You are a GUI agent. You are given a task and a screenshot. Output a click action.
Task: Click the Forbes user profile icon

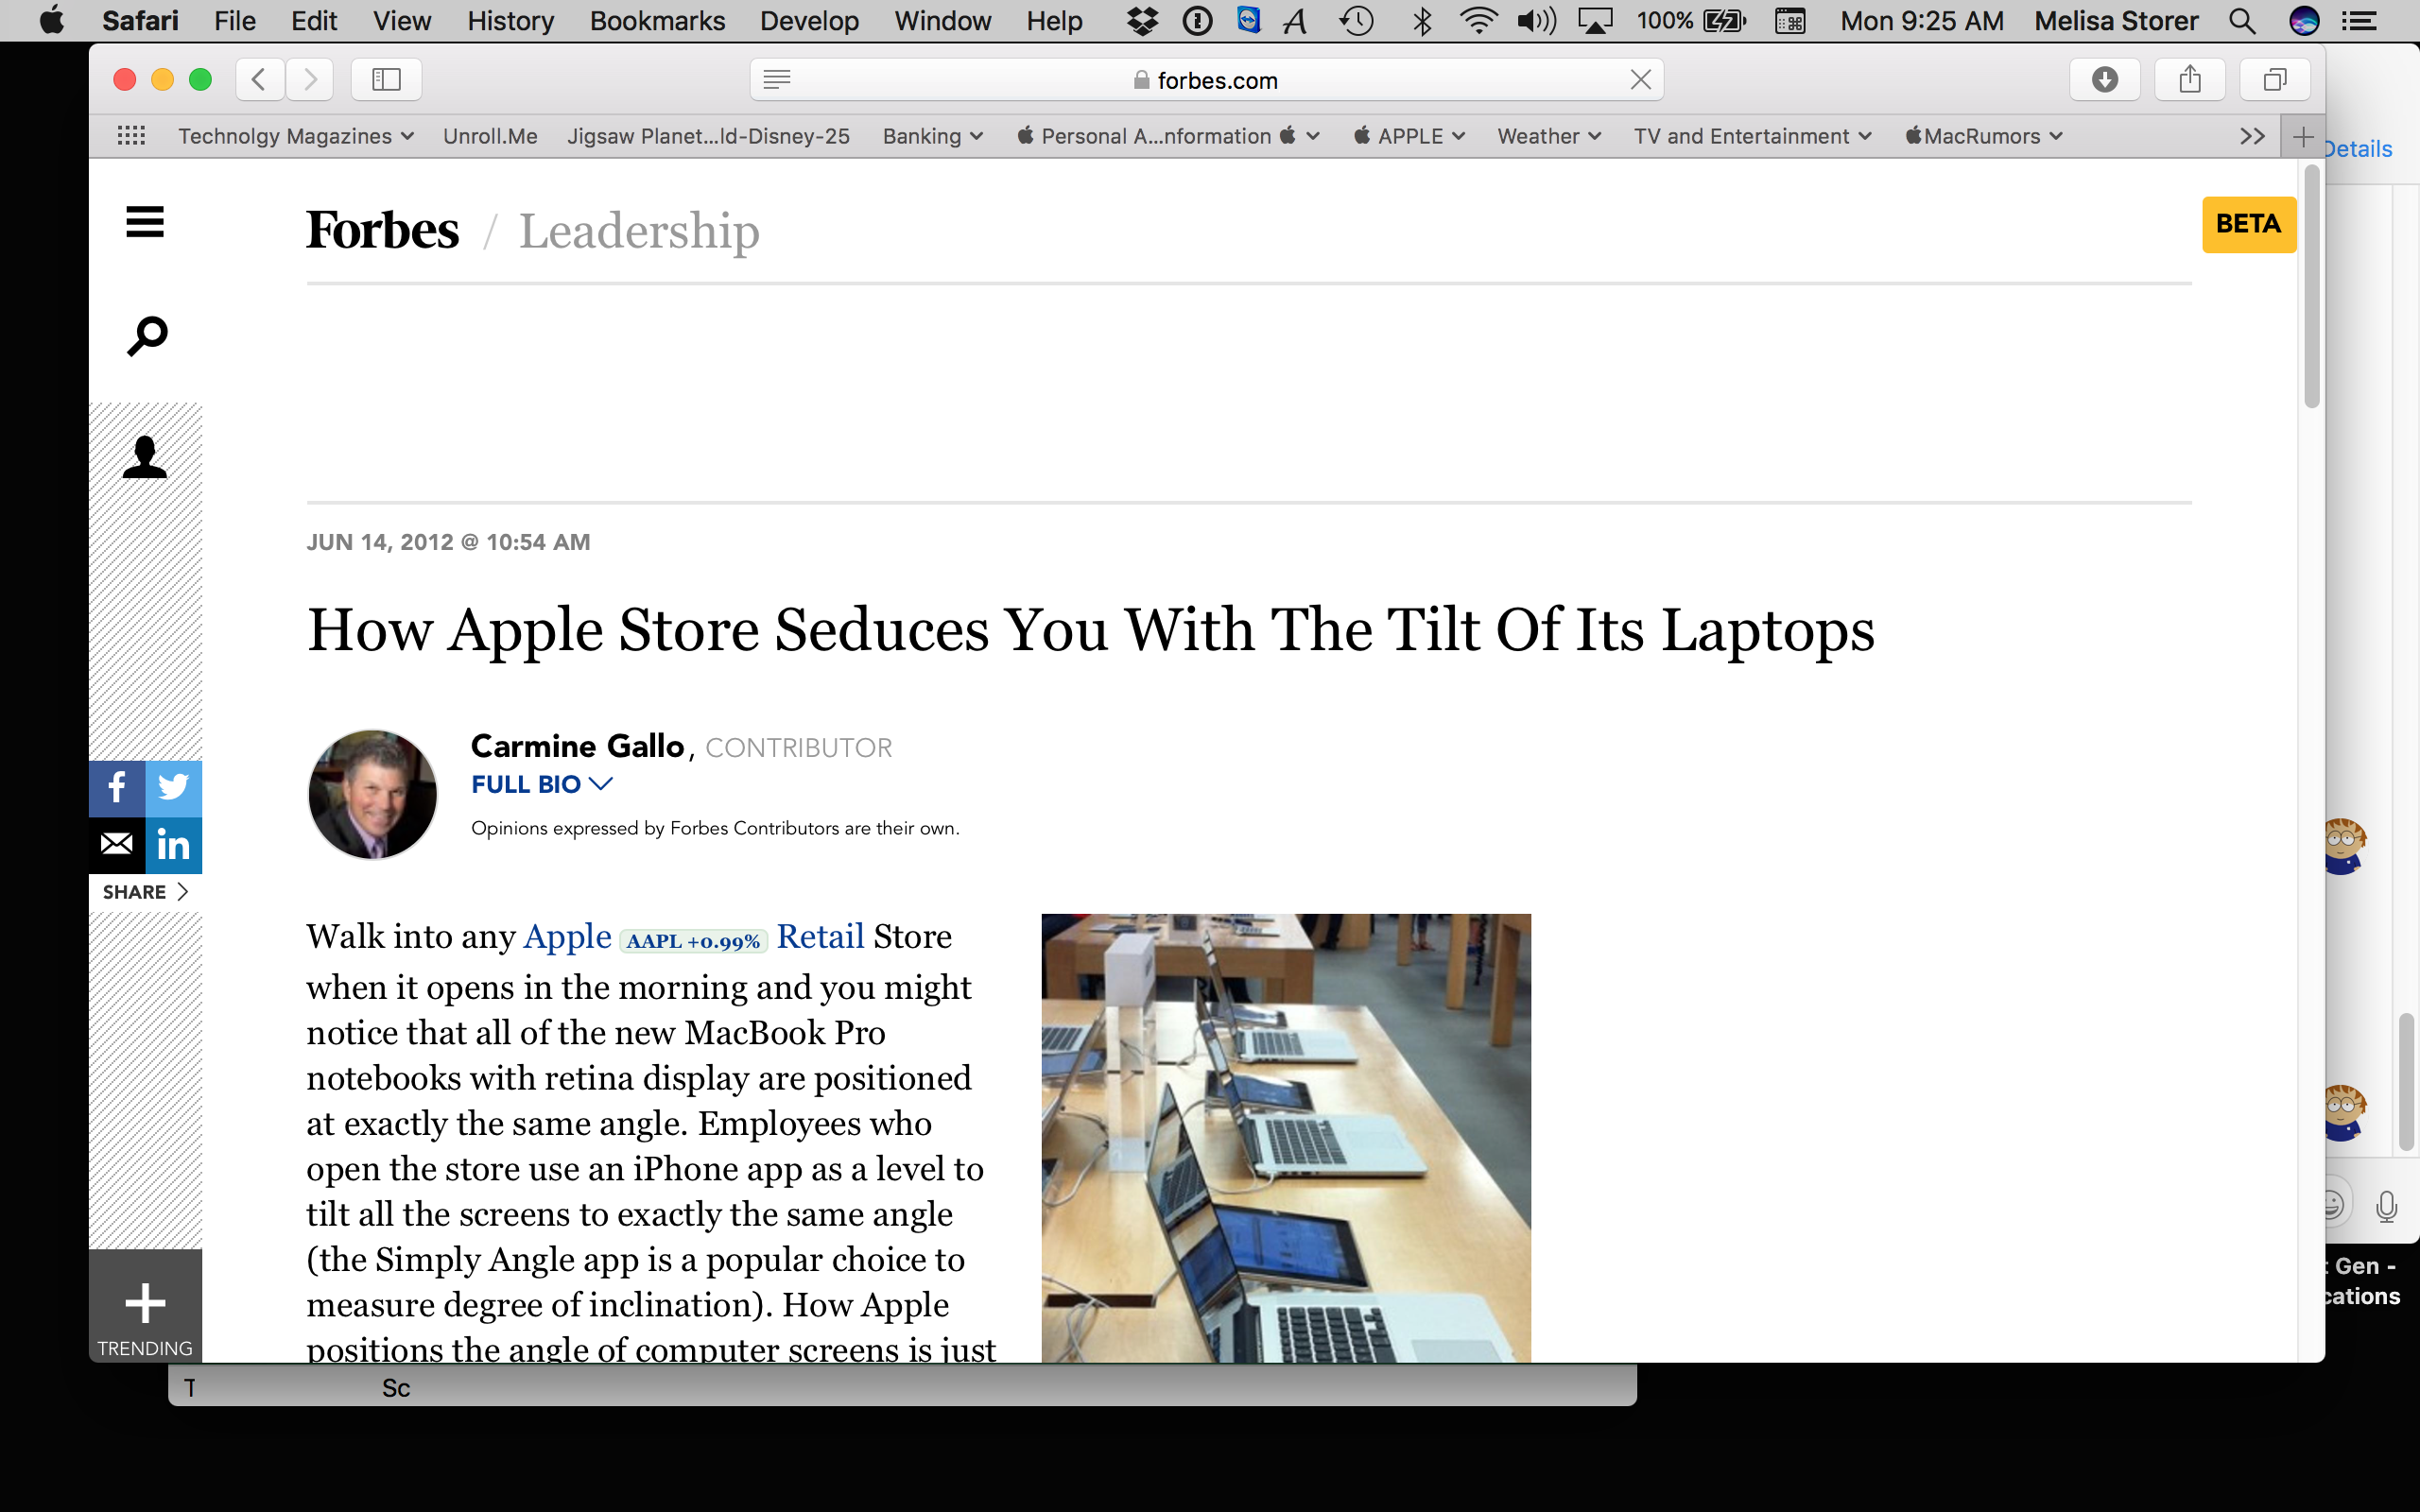145,458
